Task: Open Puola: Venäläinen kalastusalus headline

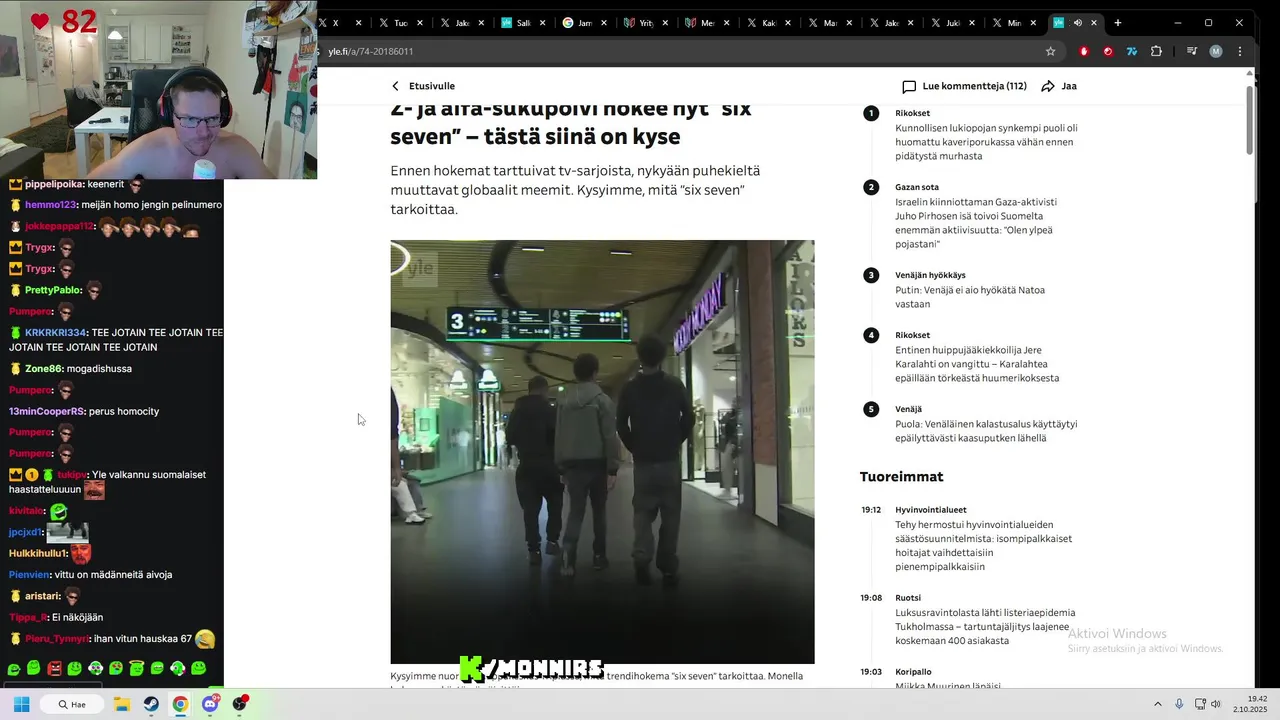Action: point(986,431)
